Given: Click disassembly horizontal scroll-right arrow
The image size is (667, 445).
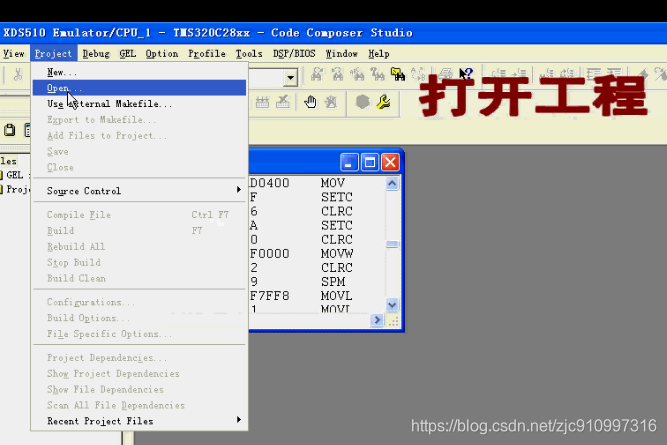Looking at the screenshot, I should (377, 320).
